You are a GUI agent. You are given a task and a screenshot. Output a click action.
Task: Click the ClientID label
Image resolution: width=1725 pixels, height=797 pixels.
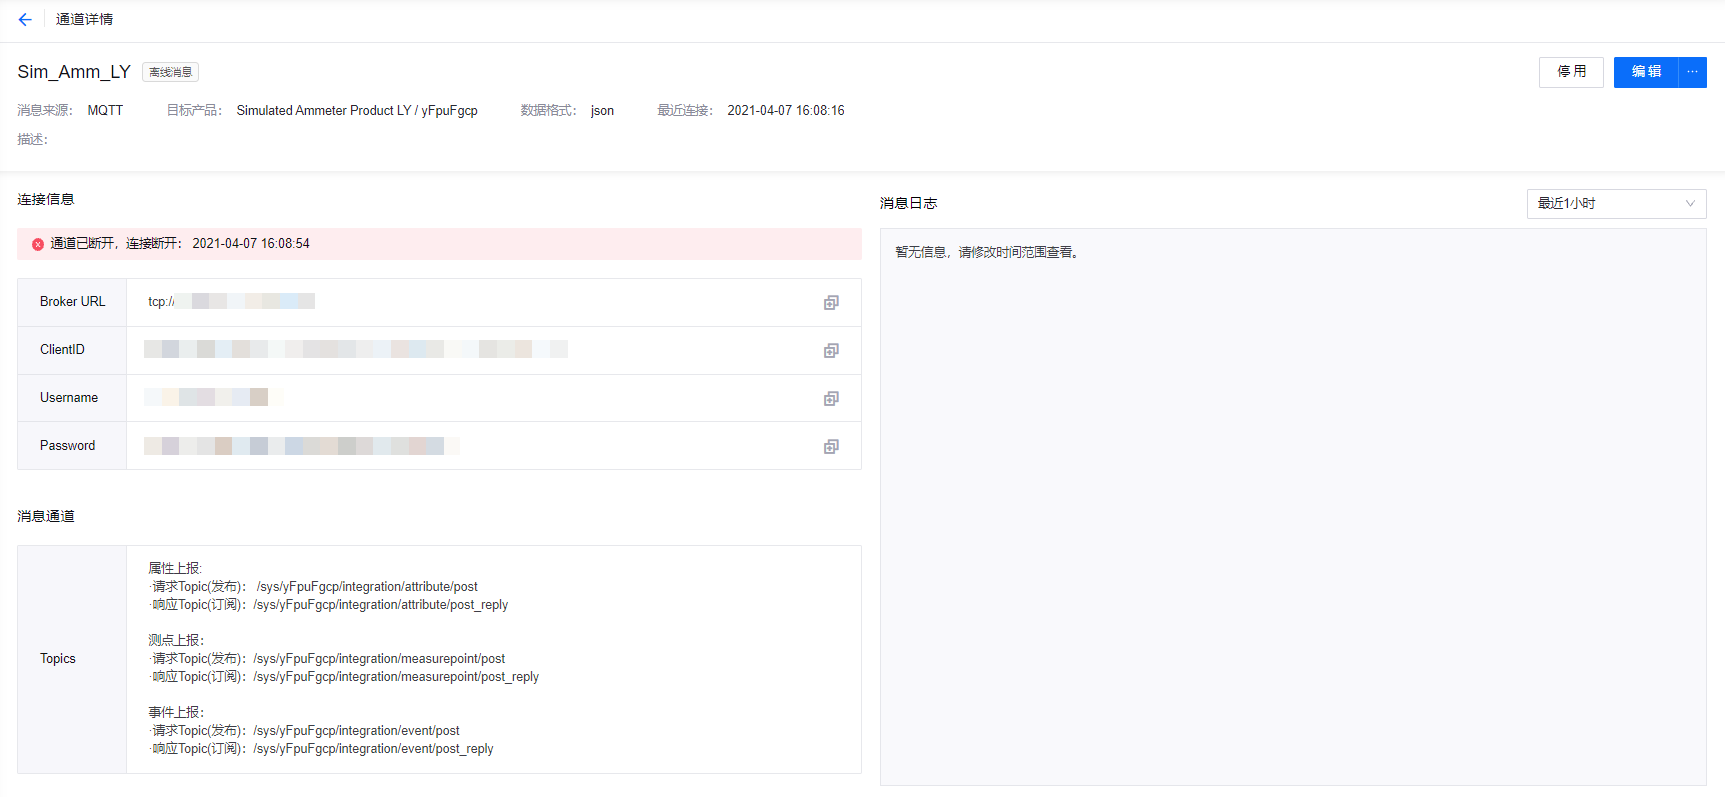(62, 349)
